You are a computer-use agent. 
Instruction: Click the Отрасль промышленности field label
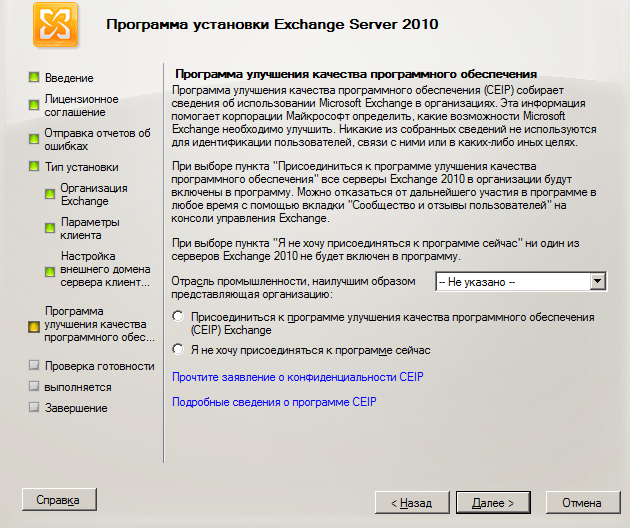coord(293,288)
